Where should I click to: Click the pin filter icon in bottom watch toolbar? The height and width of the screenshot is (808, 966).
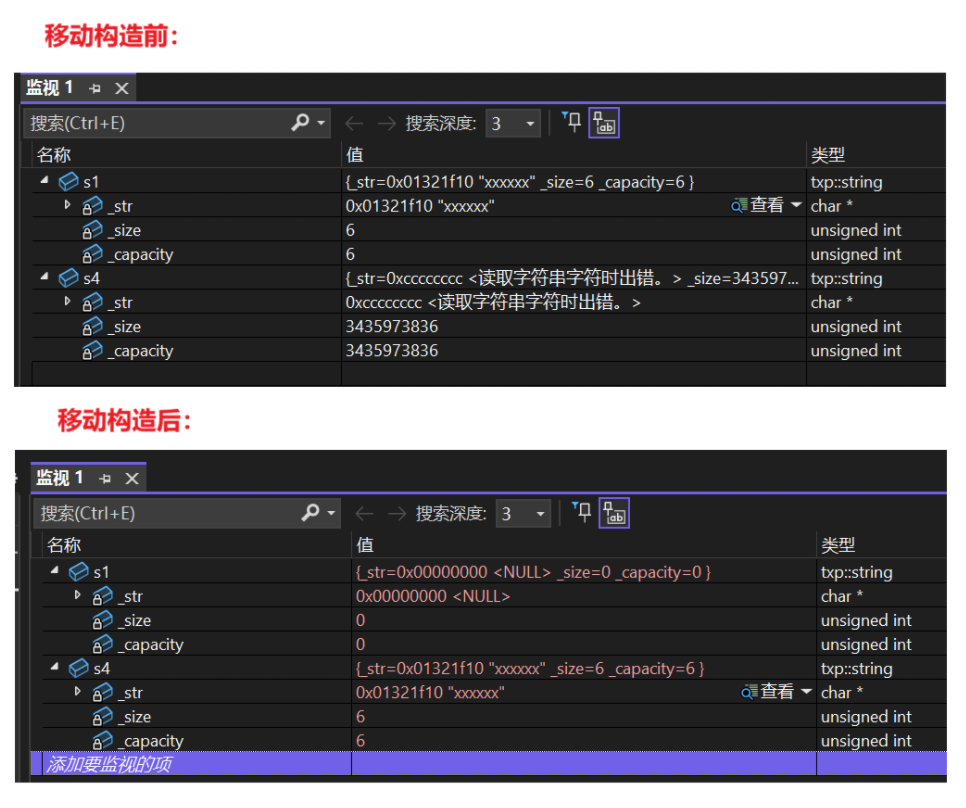(x=581, y=512)
